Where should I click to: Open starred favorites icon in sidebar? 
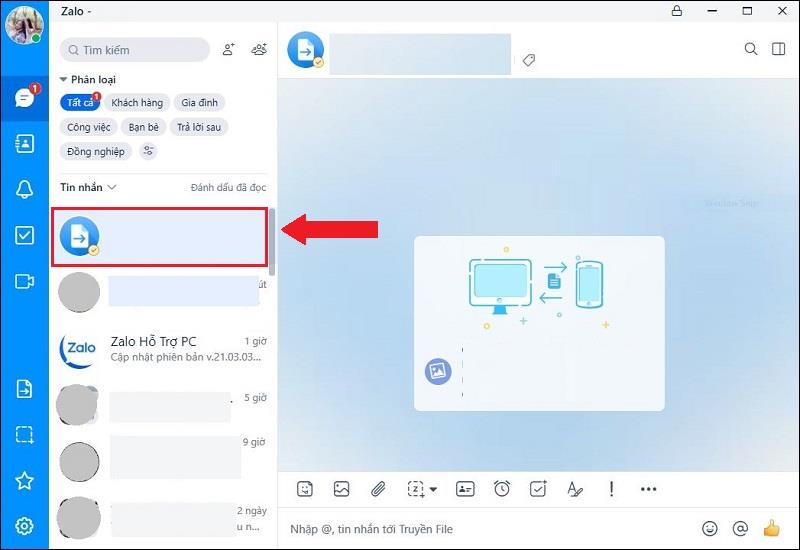[x=24, y=481]
